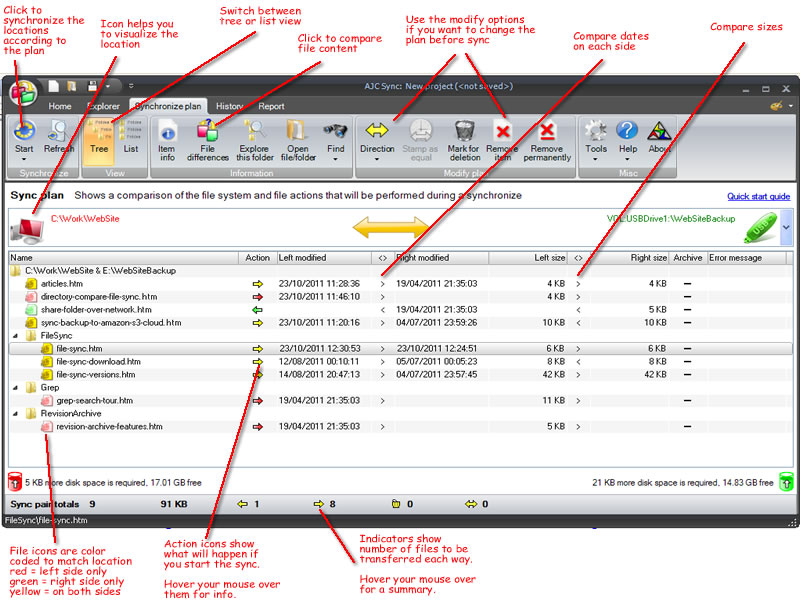This screenshot has width=800, height=600.
Task: Switch to the Explorer tab
Action: tap(104, 106)
